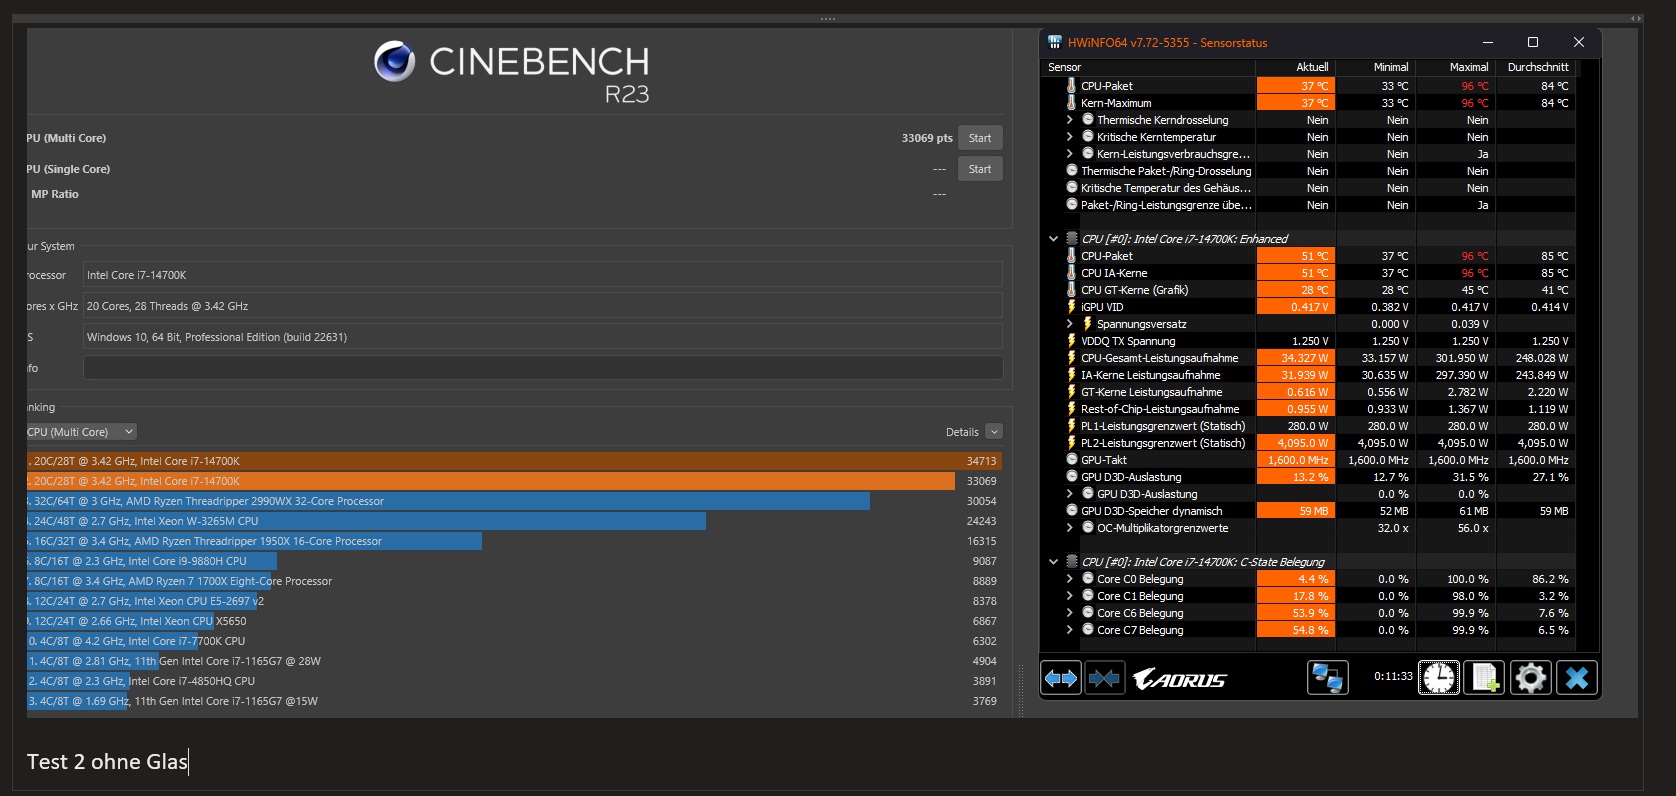Click lightning icon beside PL2-Leistungsgrenzwert

pyautogui.click(x=1071, y=443)
